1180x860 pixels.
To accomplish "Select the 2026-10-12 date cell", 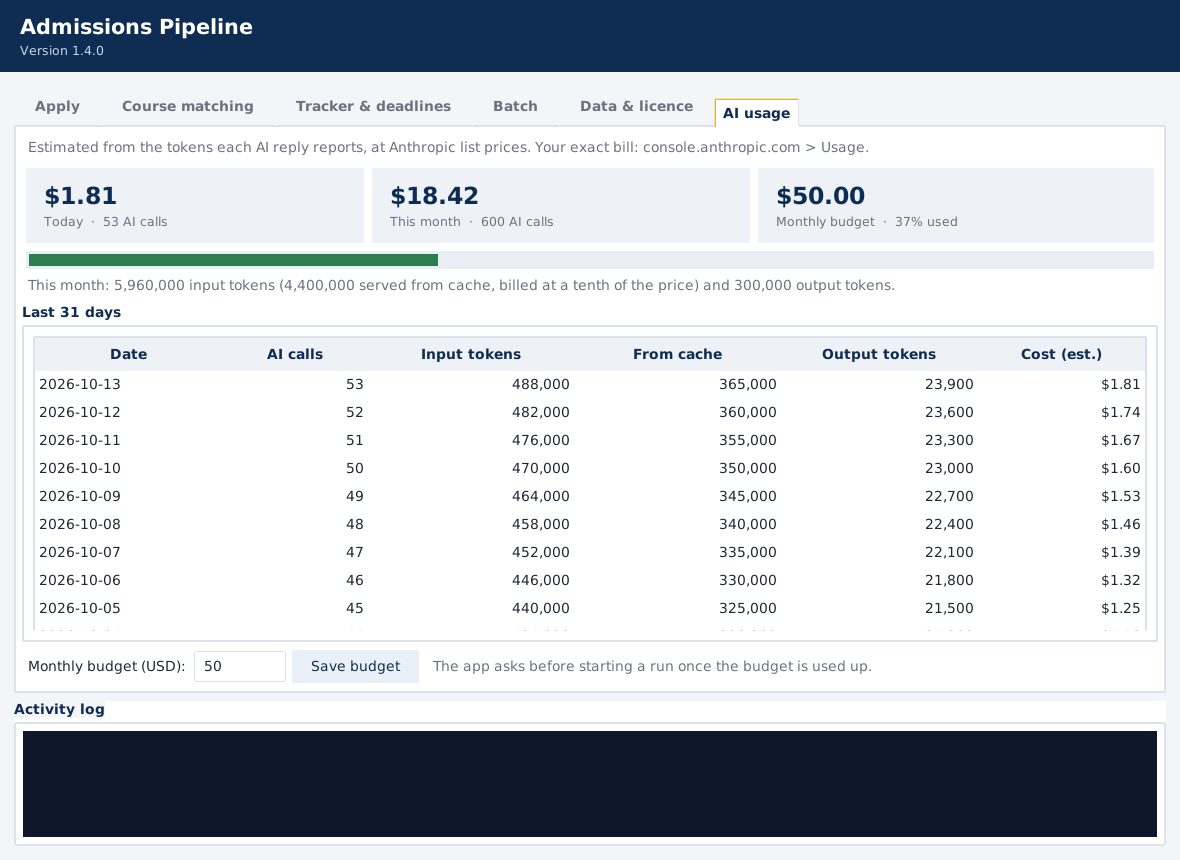I will [80, 412].
